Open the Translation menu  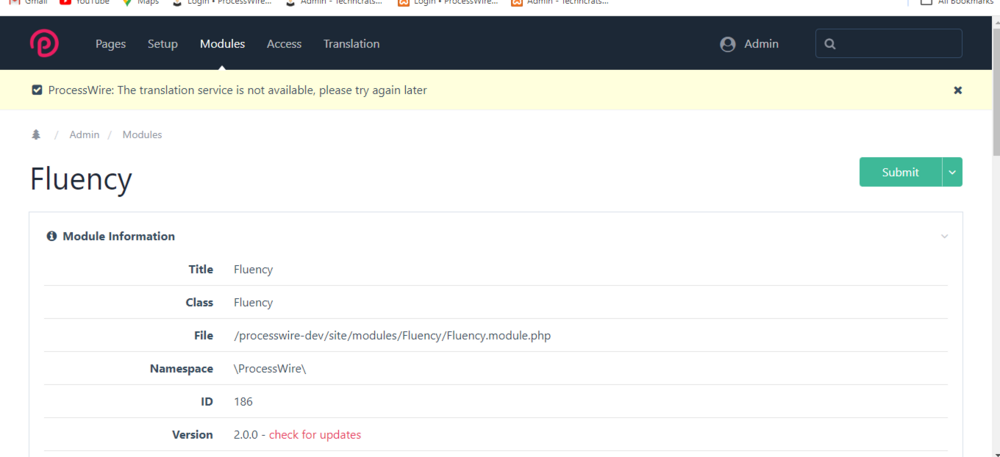[x=351, y=44]
